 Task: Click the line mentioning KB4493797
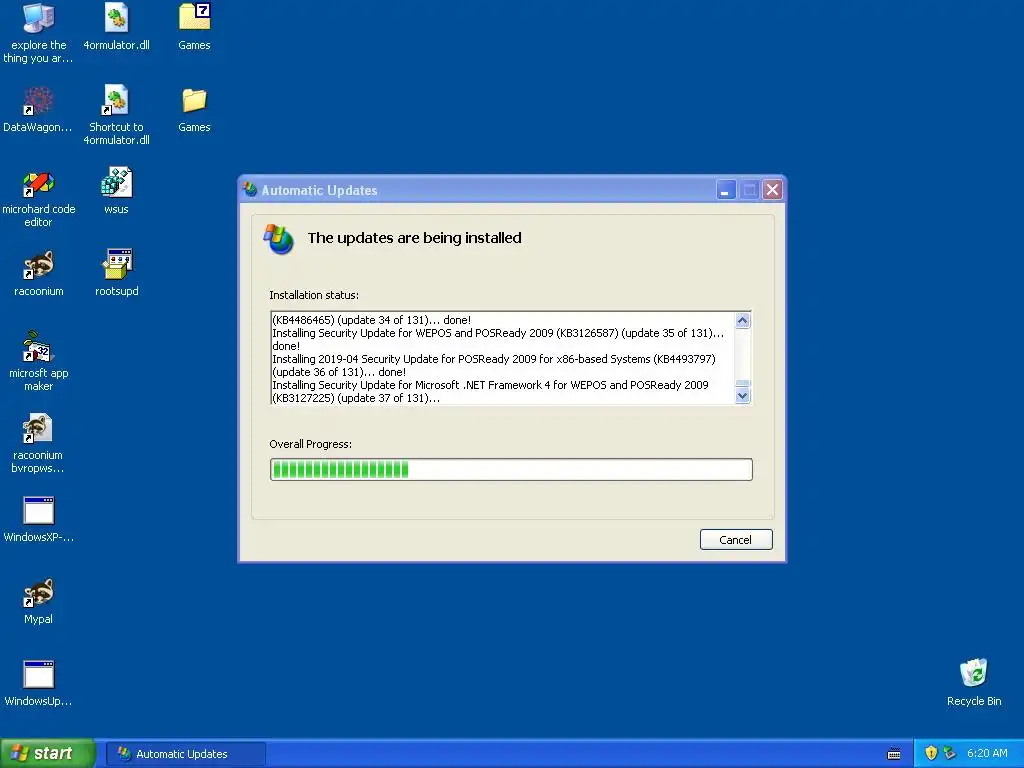click(494, 359)
